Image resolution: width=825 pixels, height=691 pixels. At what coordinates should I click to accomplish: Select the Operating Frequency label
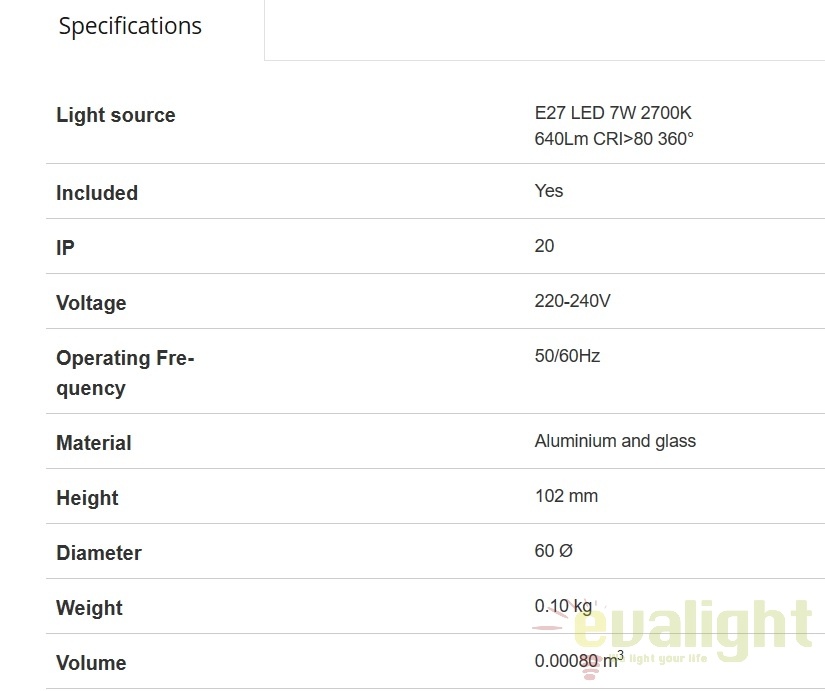(x=125, y=373)
